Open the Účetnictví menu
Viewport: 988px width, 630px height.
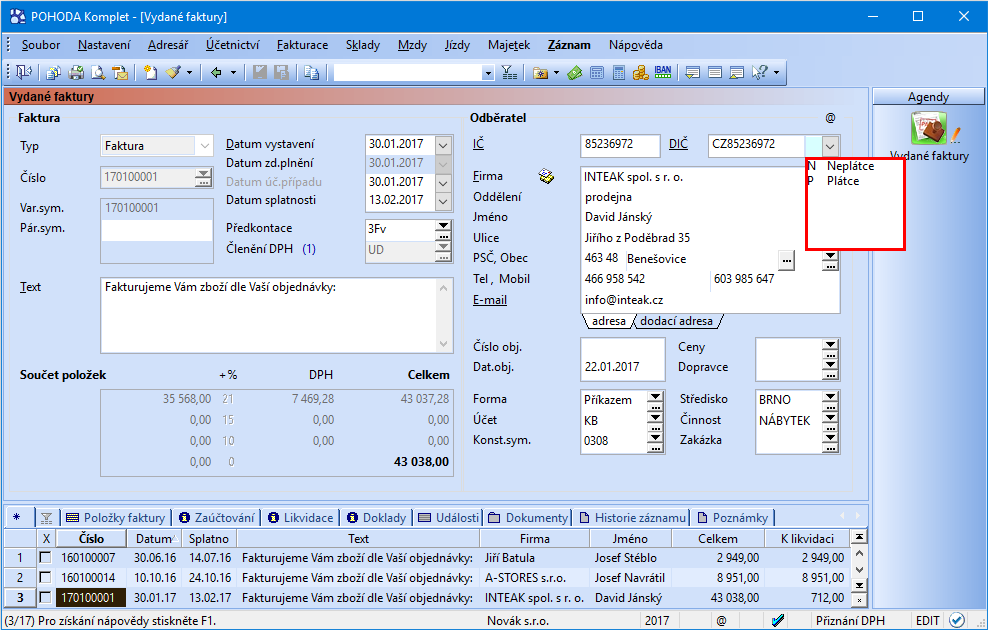click(x=233, y=45)
